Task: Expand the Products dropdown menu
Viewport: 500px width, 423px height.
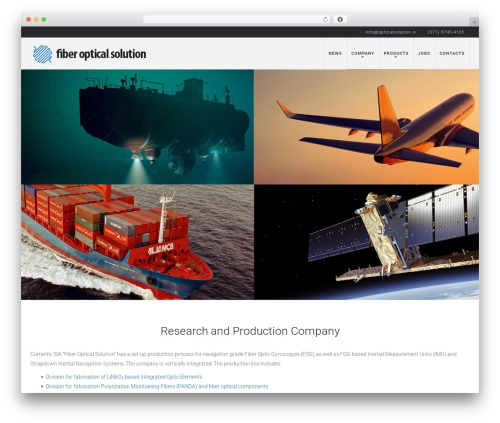Action: tap(396, 53)
